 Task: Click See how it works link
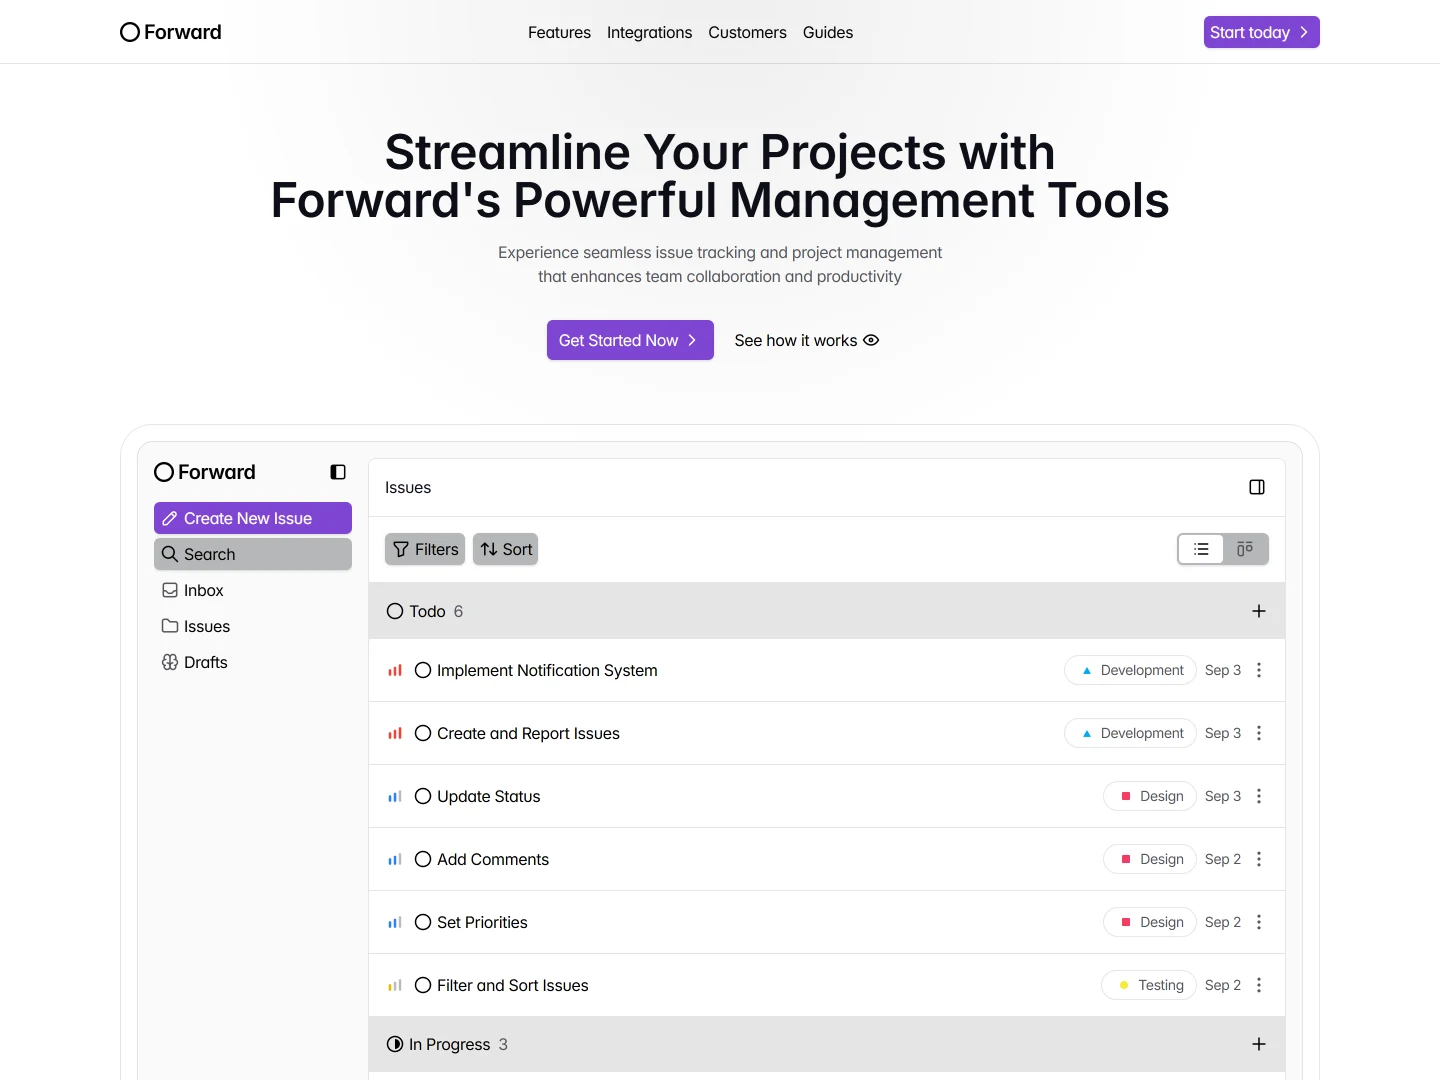[806, 340]
